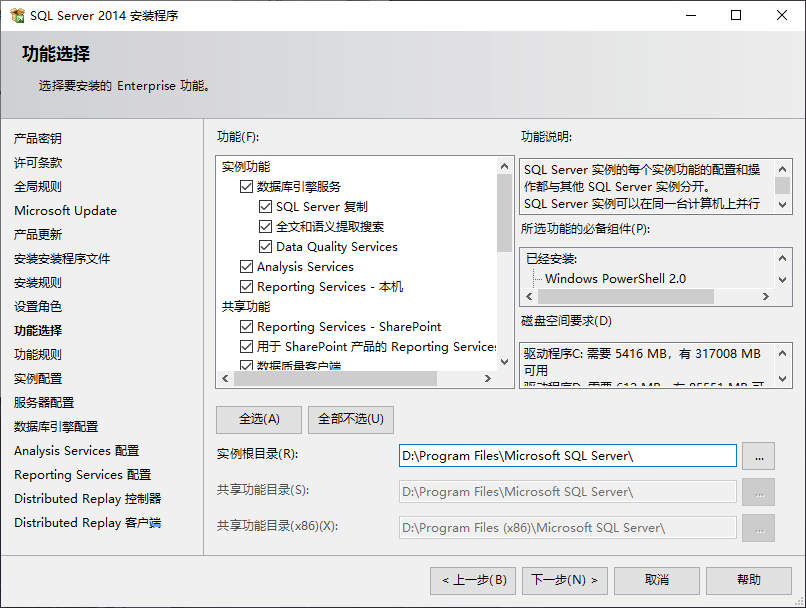Image resolution: width=806 pixels, height=608 pixels.
Task: Select Microsoft Update step in sidebar
Action: click(x=65, y=211)
